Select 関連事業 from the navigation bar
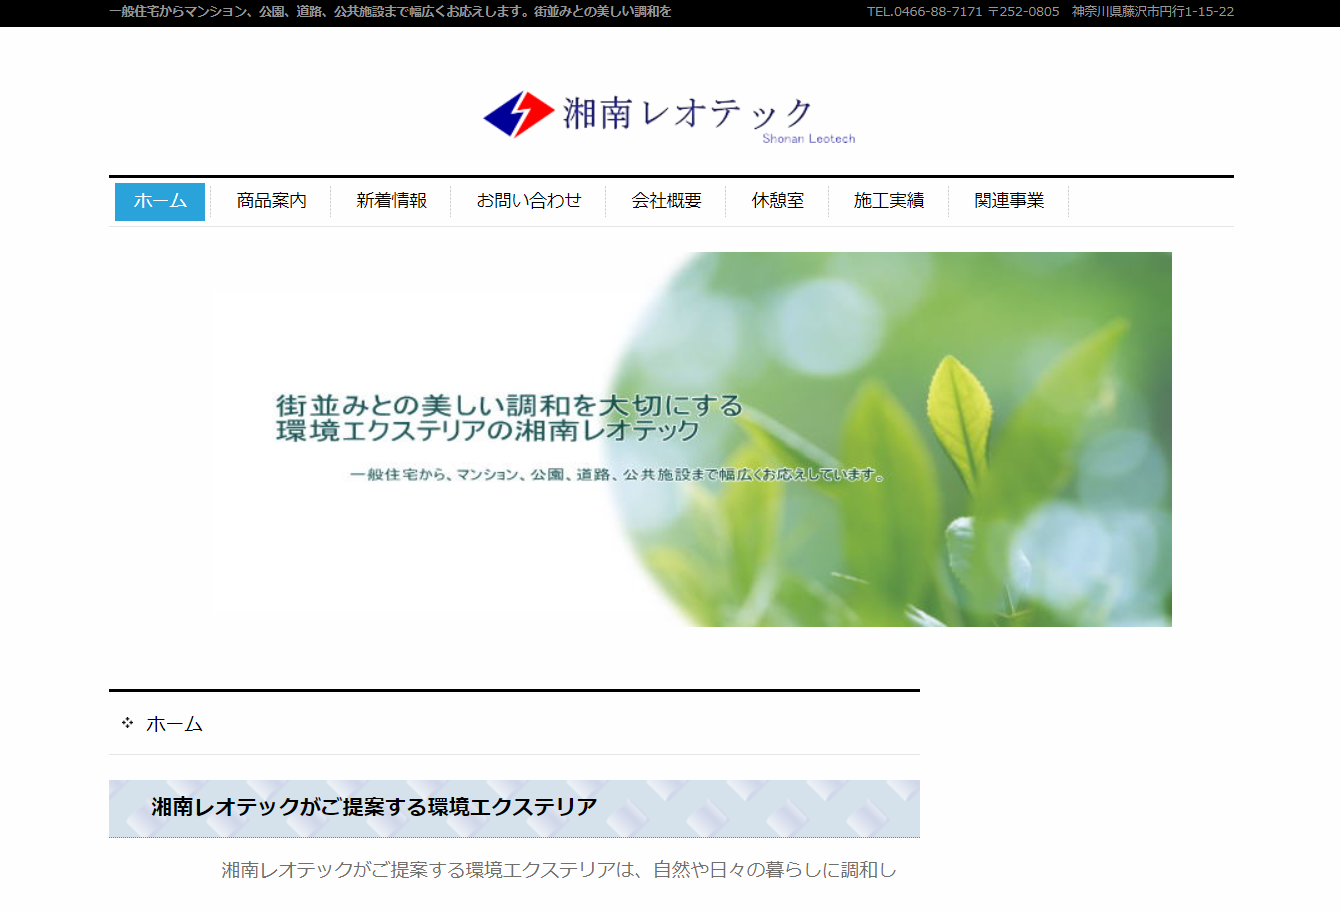 coord(1008,201)
